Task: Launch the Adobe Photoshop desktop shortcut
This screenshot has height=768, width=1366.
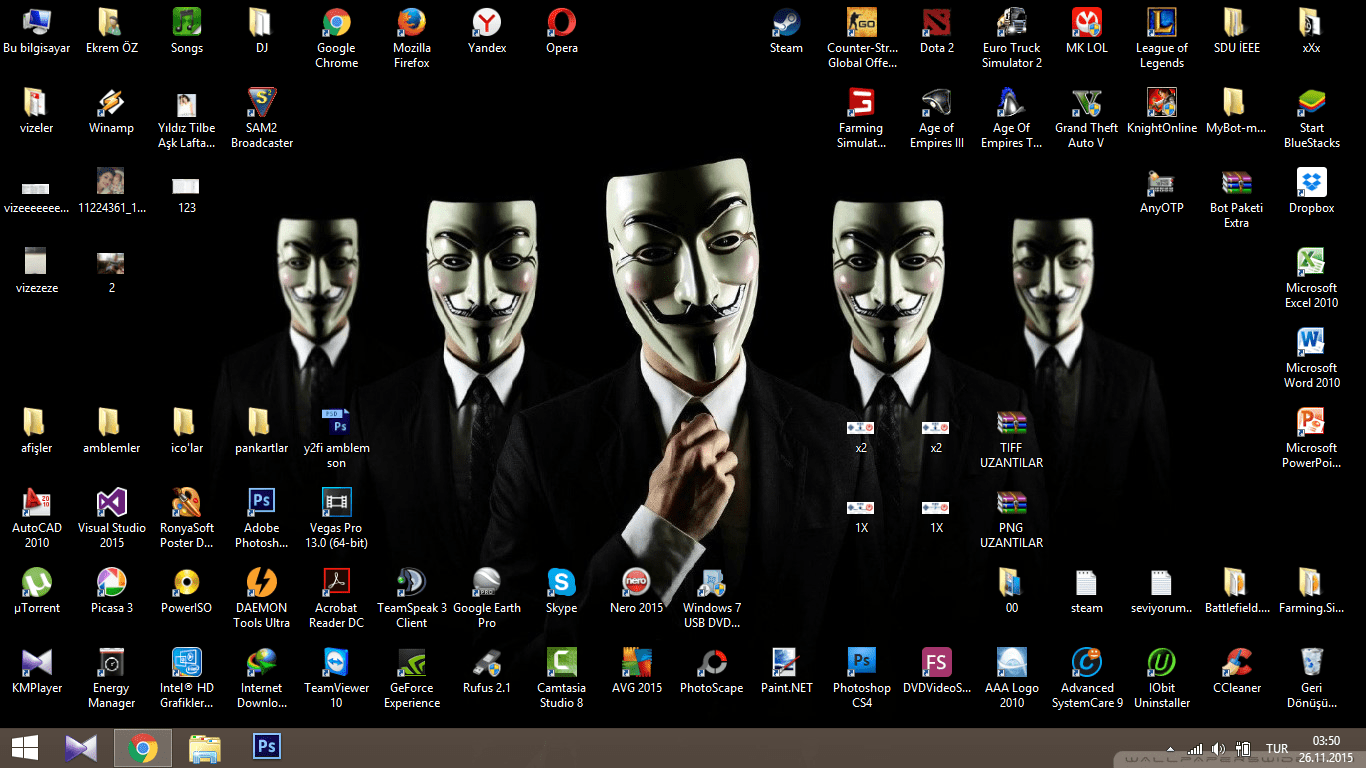Action: [x=262, y=518]
